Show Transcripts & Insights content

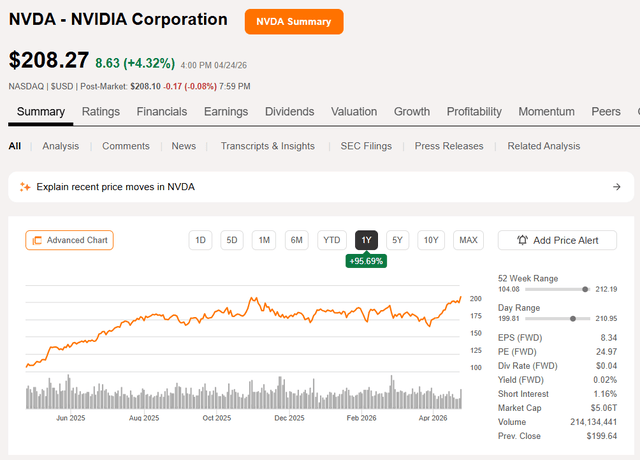click(x=267, y=146)
